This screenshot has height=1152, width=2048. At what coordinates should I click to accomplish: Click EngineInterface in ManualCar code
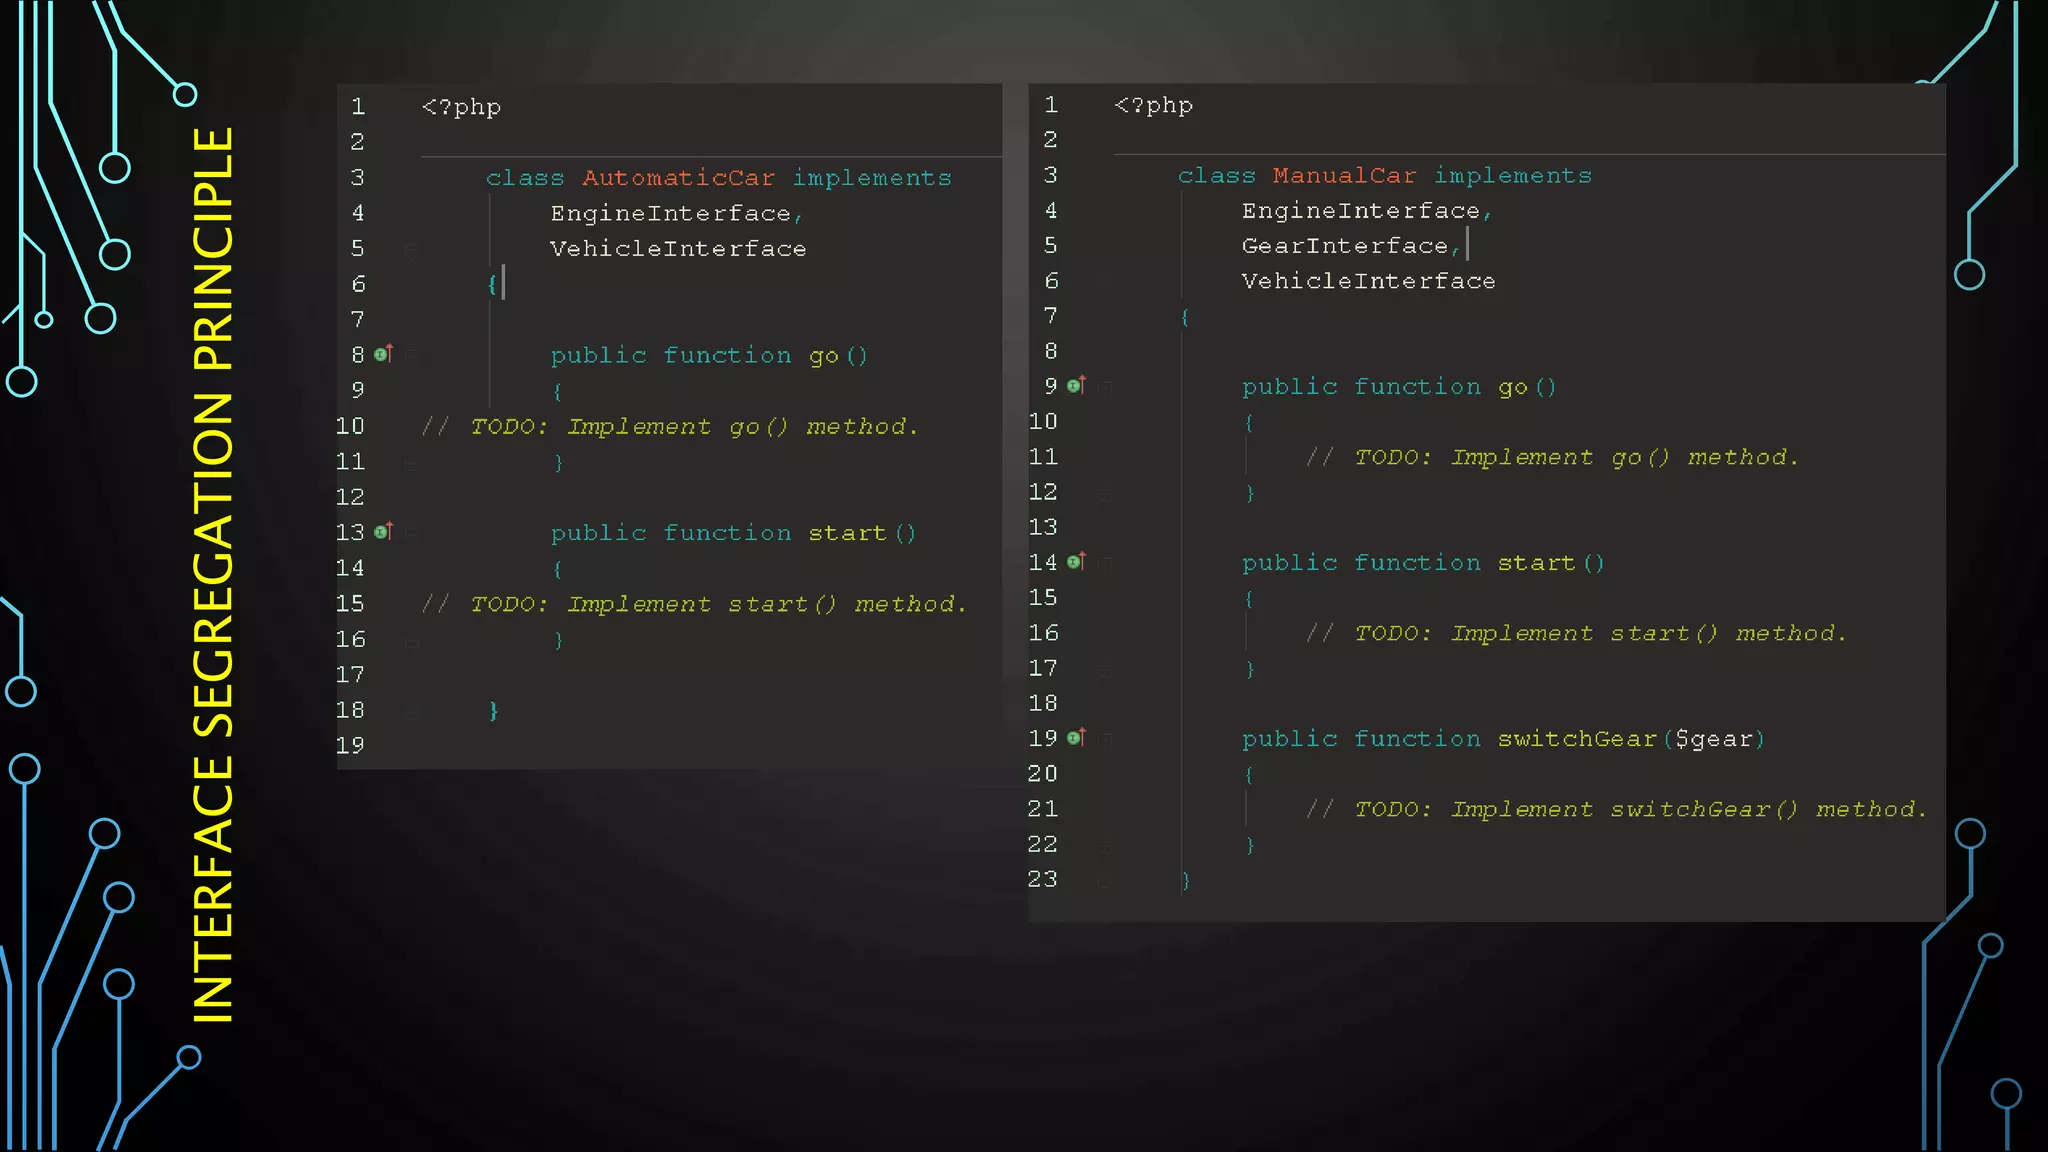pyautogui.click(x=1360, y=211)
